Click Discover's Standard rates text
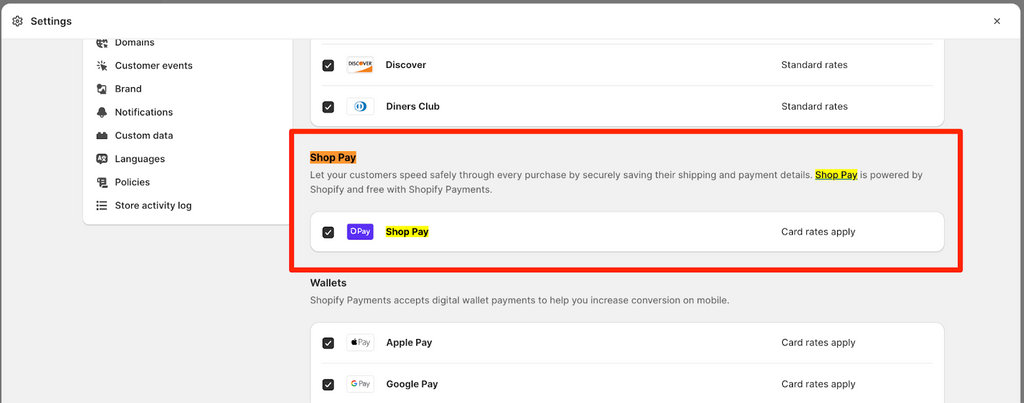The width and height of the screenshot is (1024, 403). [x=814, y=65]
